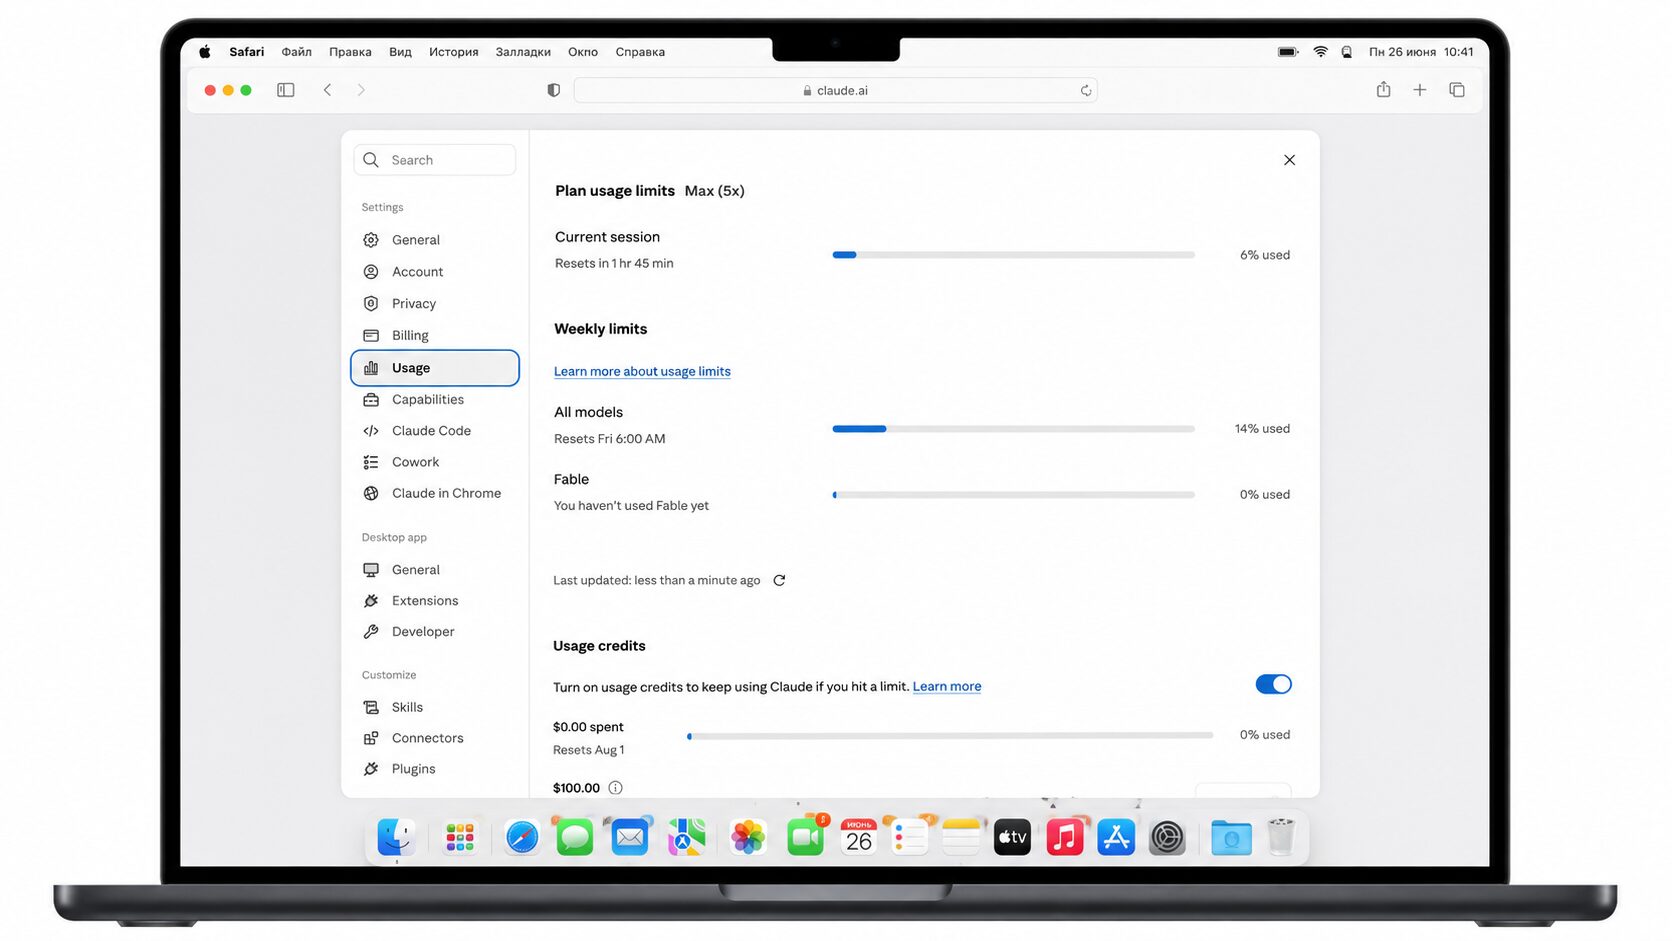Follow Learn more about usage limits link

[x=642, y=371]
